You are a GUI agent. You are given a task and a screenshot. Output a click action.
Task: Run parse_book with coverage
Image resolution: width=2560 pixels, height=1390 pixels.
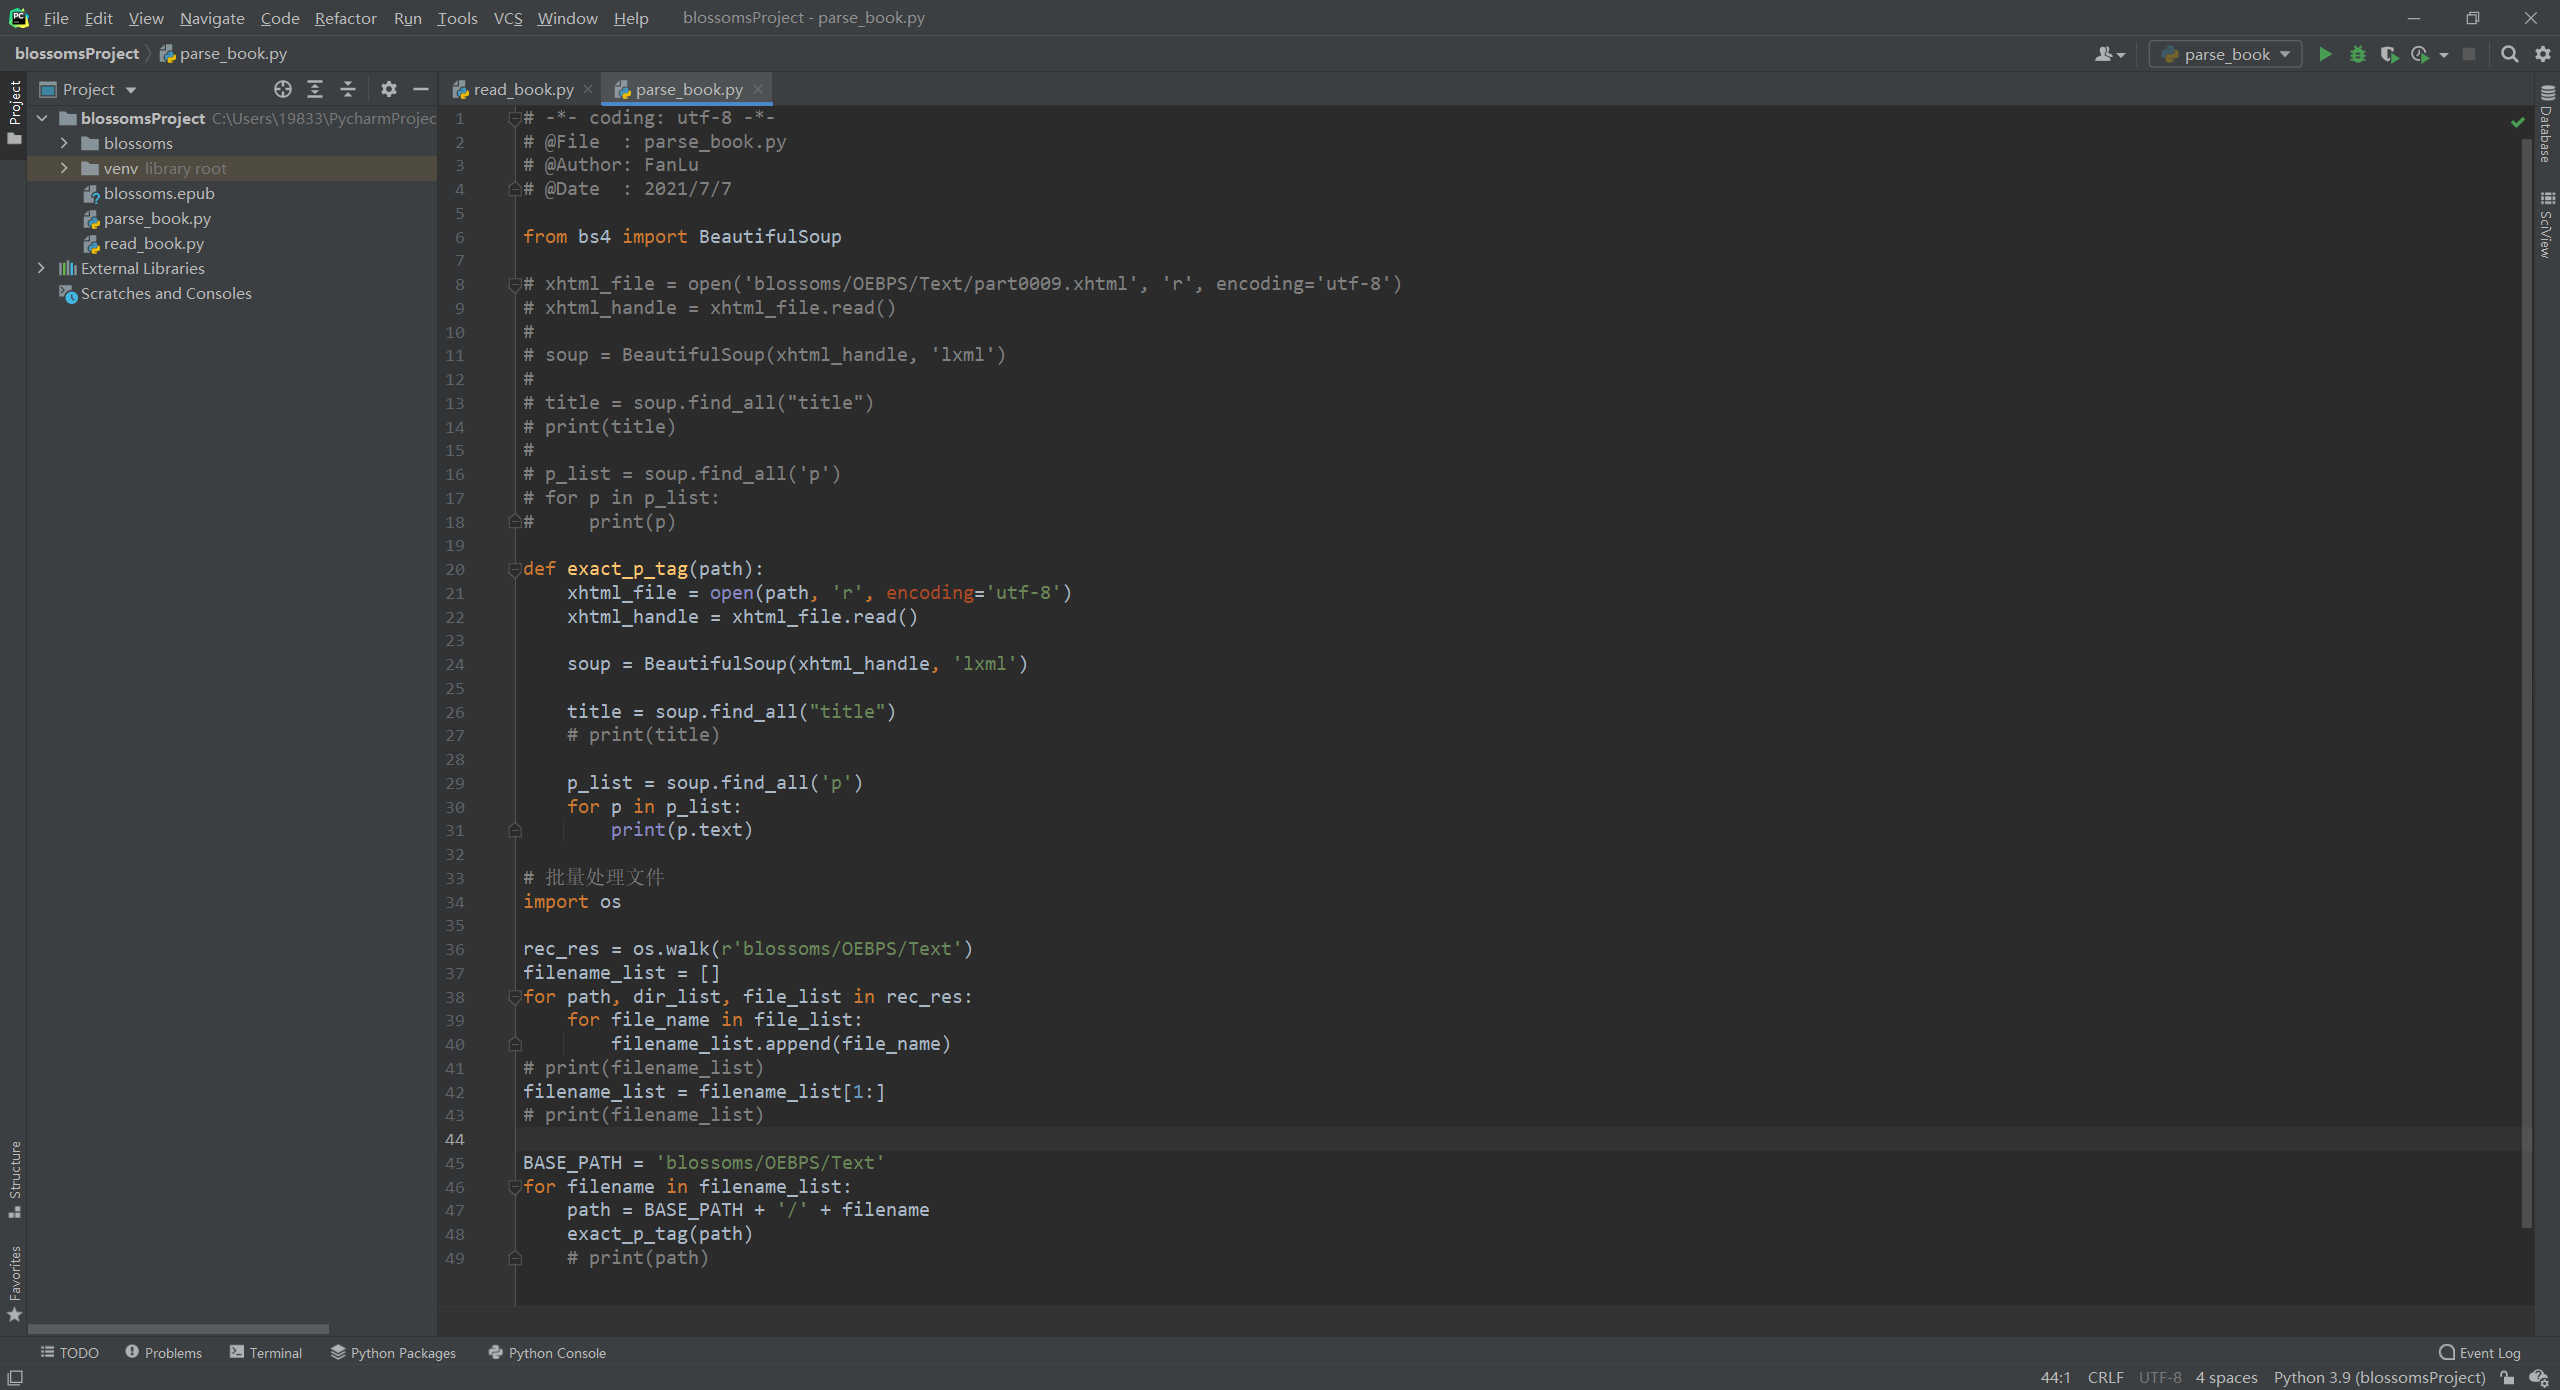2389,55
